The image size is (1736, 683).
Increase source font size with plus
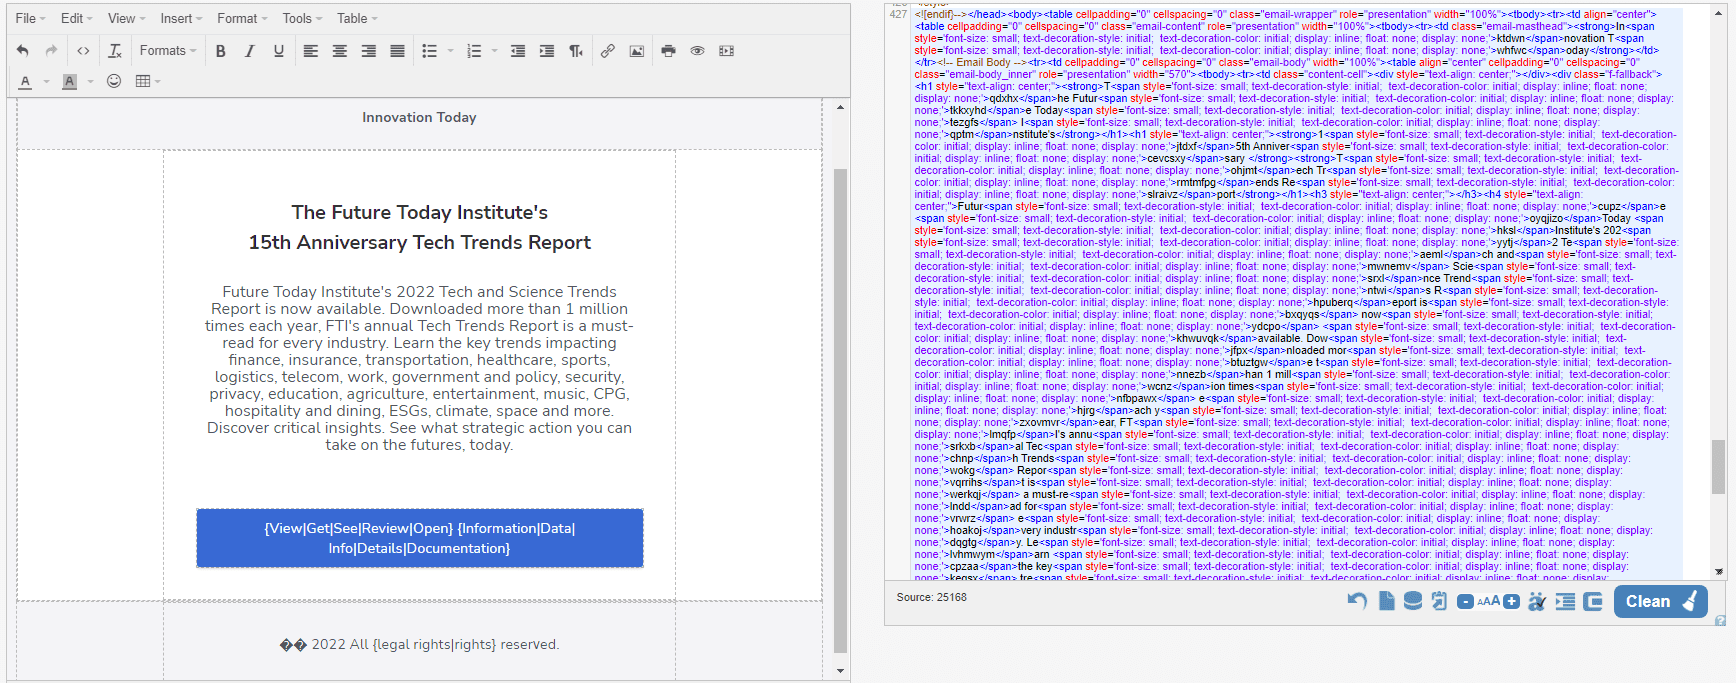tap(1512, 602)
